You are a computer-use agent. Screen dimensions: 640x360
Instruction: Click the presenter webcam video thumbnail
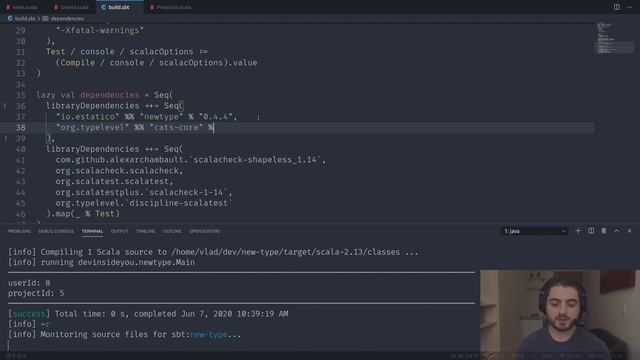(x=560, y=315)
